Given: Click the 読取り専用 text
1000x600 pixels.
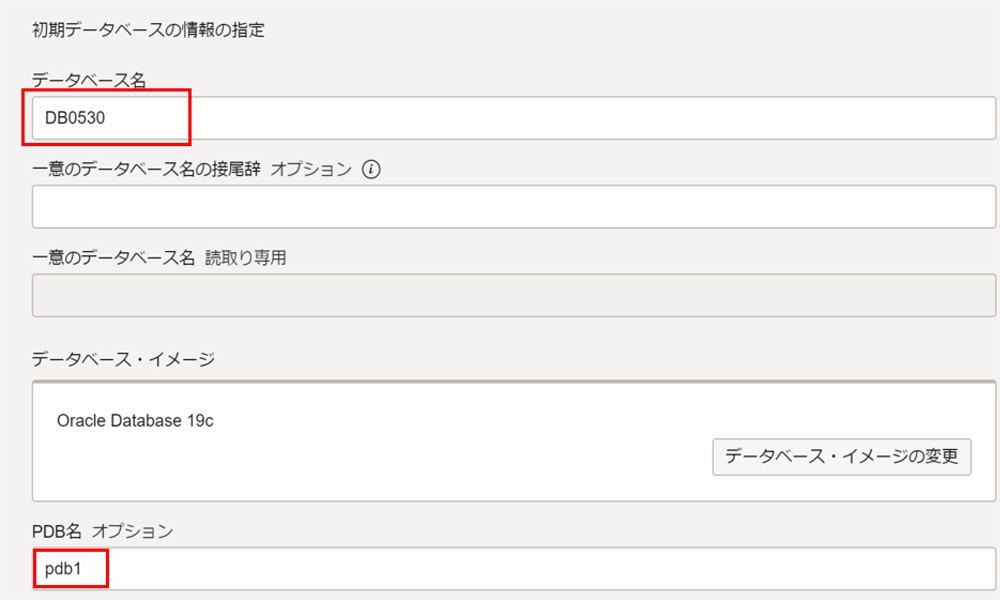Looking at the screenshot, I should pos(246,258).
